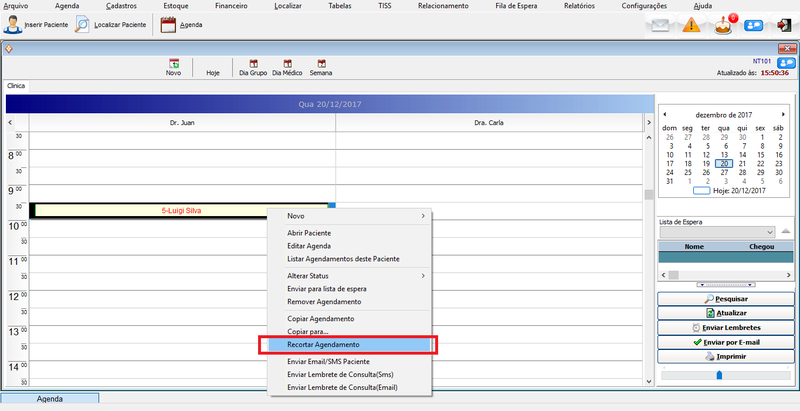The image size is (800, 411).
Task: Create new appointment with Novo icon
Action: [173, 67]
